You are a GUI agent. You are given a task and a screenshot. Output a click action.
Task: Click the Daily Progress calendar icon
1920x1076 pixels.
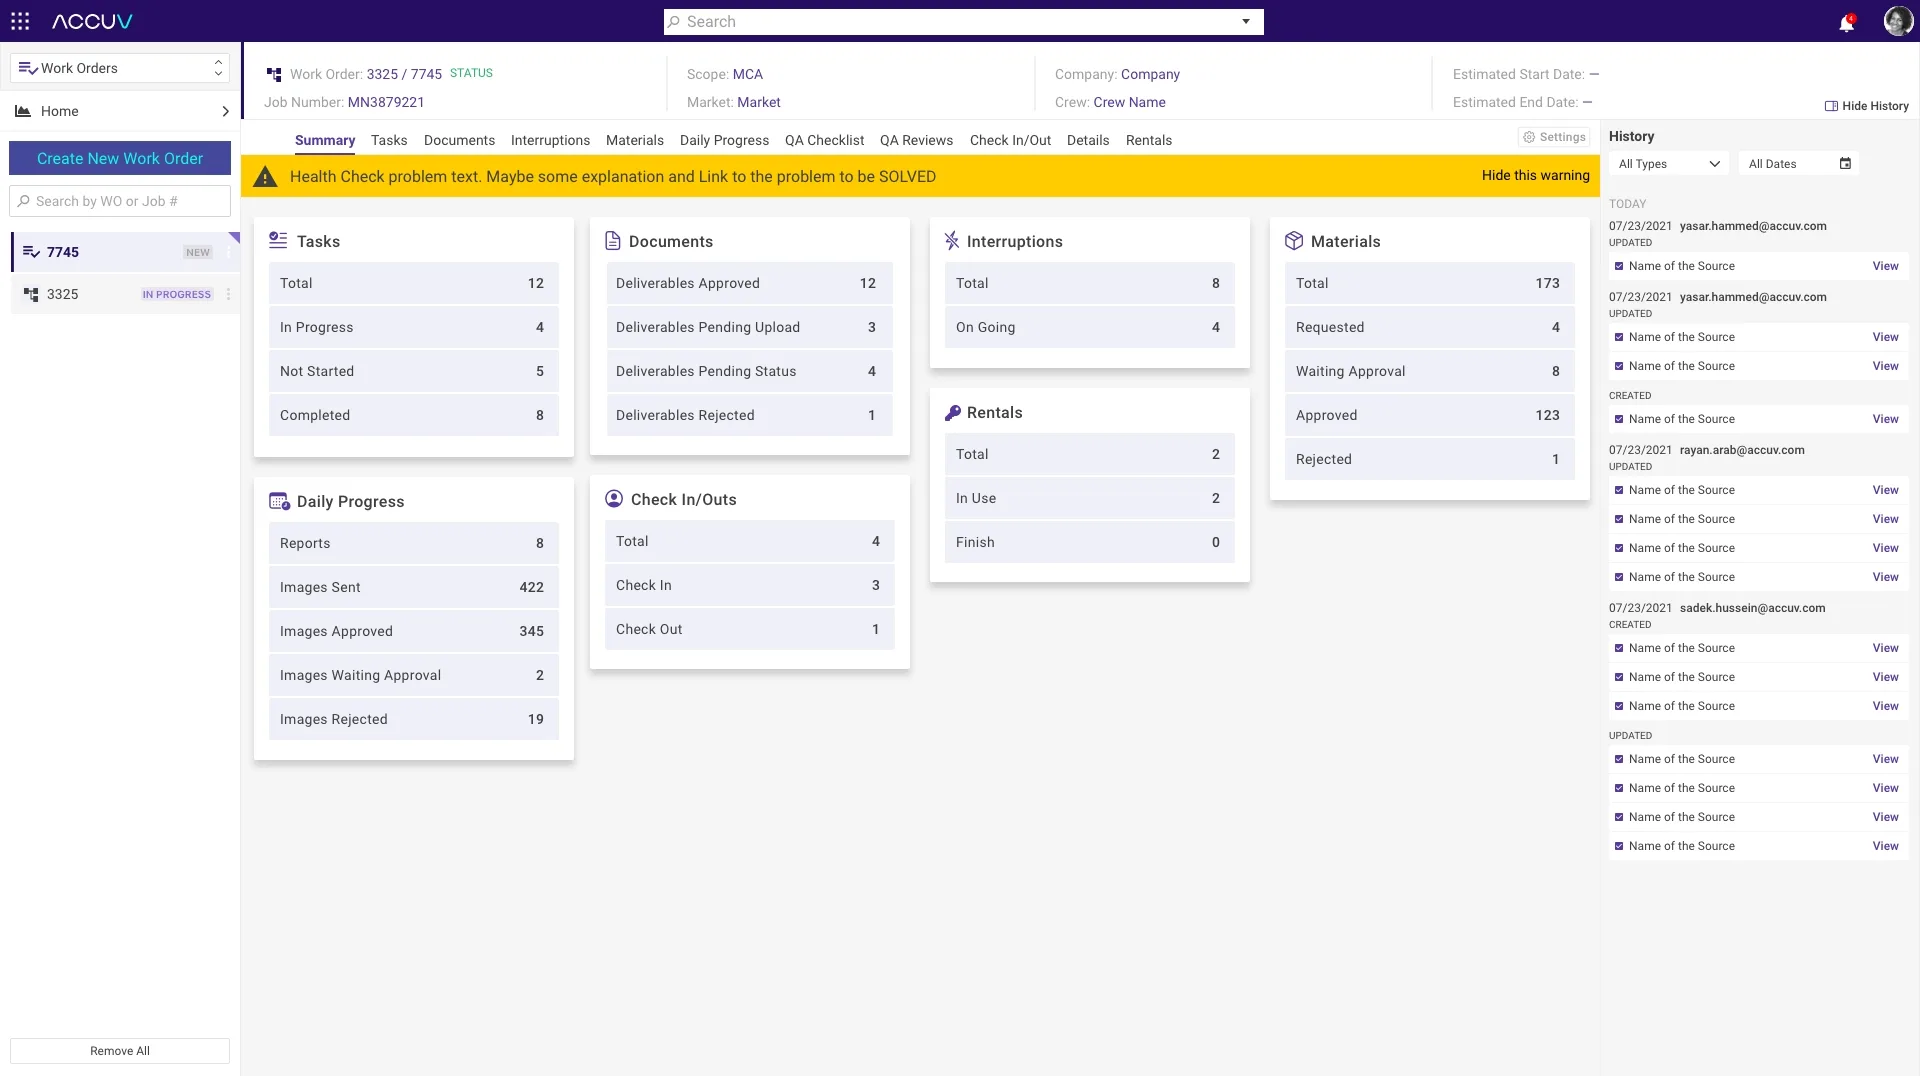(x=279, y=501)
